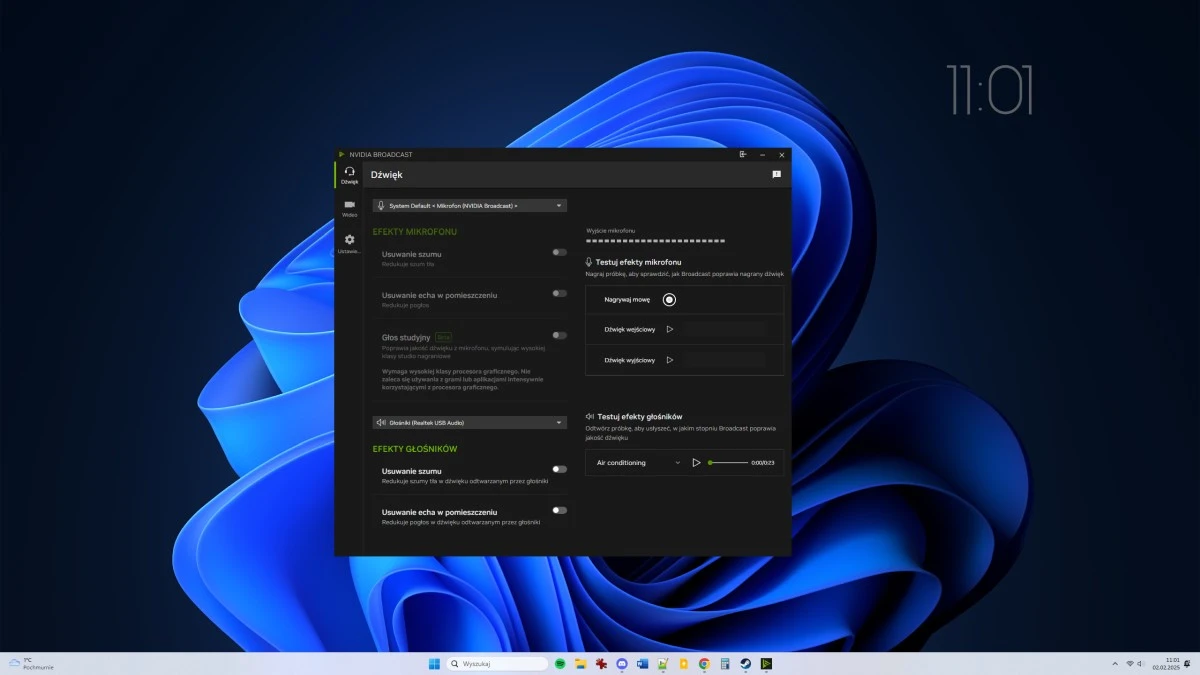The height and width of the screenshot is (675, 1200).
Task: Expand the Air conditioning sample dropdown
Action: [x=638, y=463]
